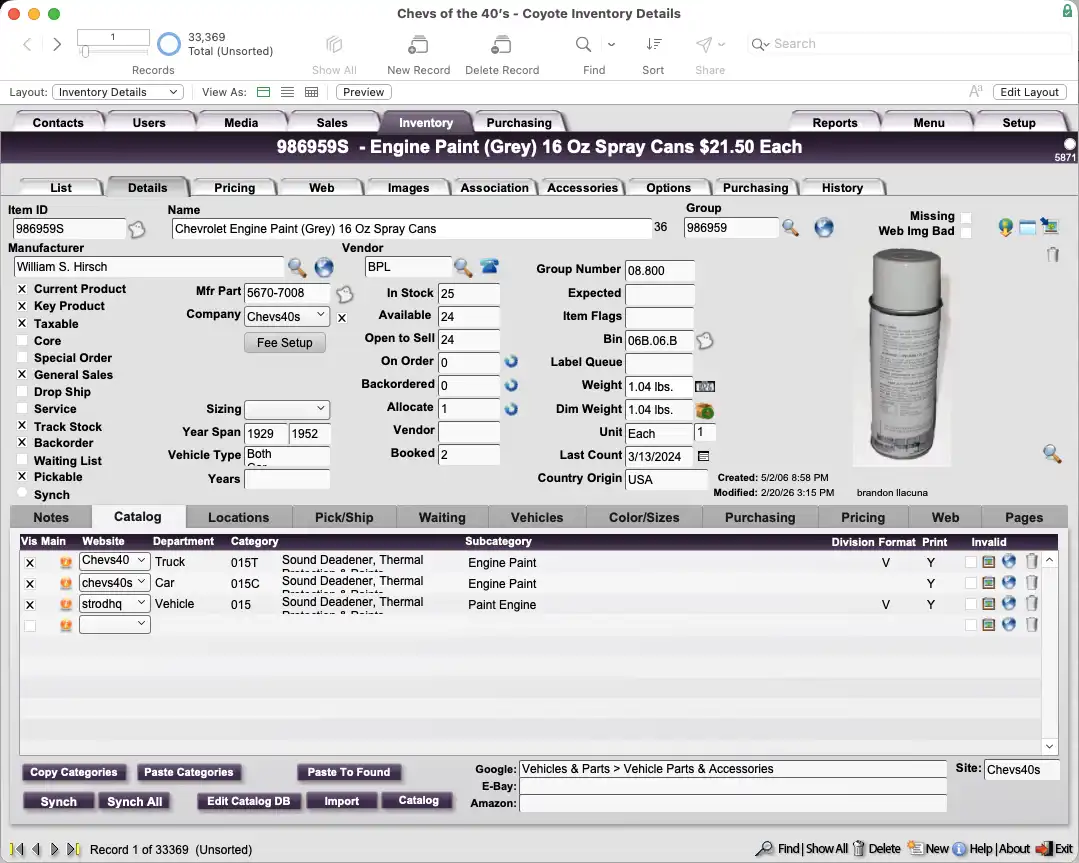Click the Copy Categories button
The image size is (1079, 863).
click(x=74, y=772)
